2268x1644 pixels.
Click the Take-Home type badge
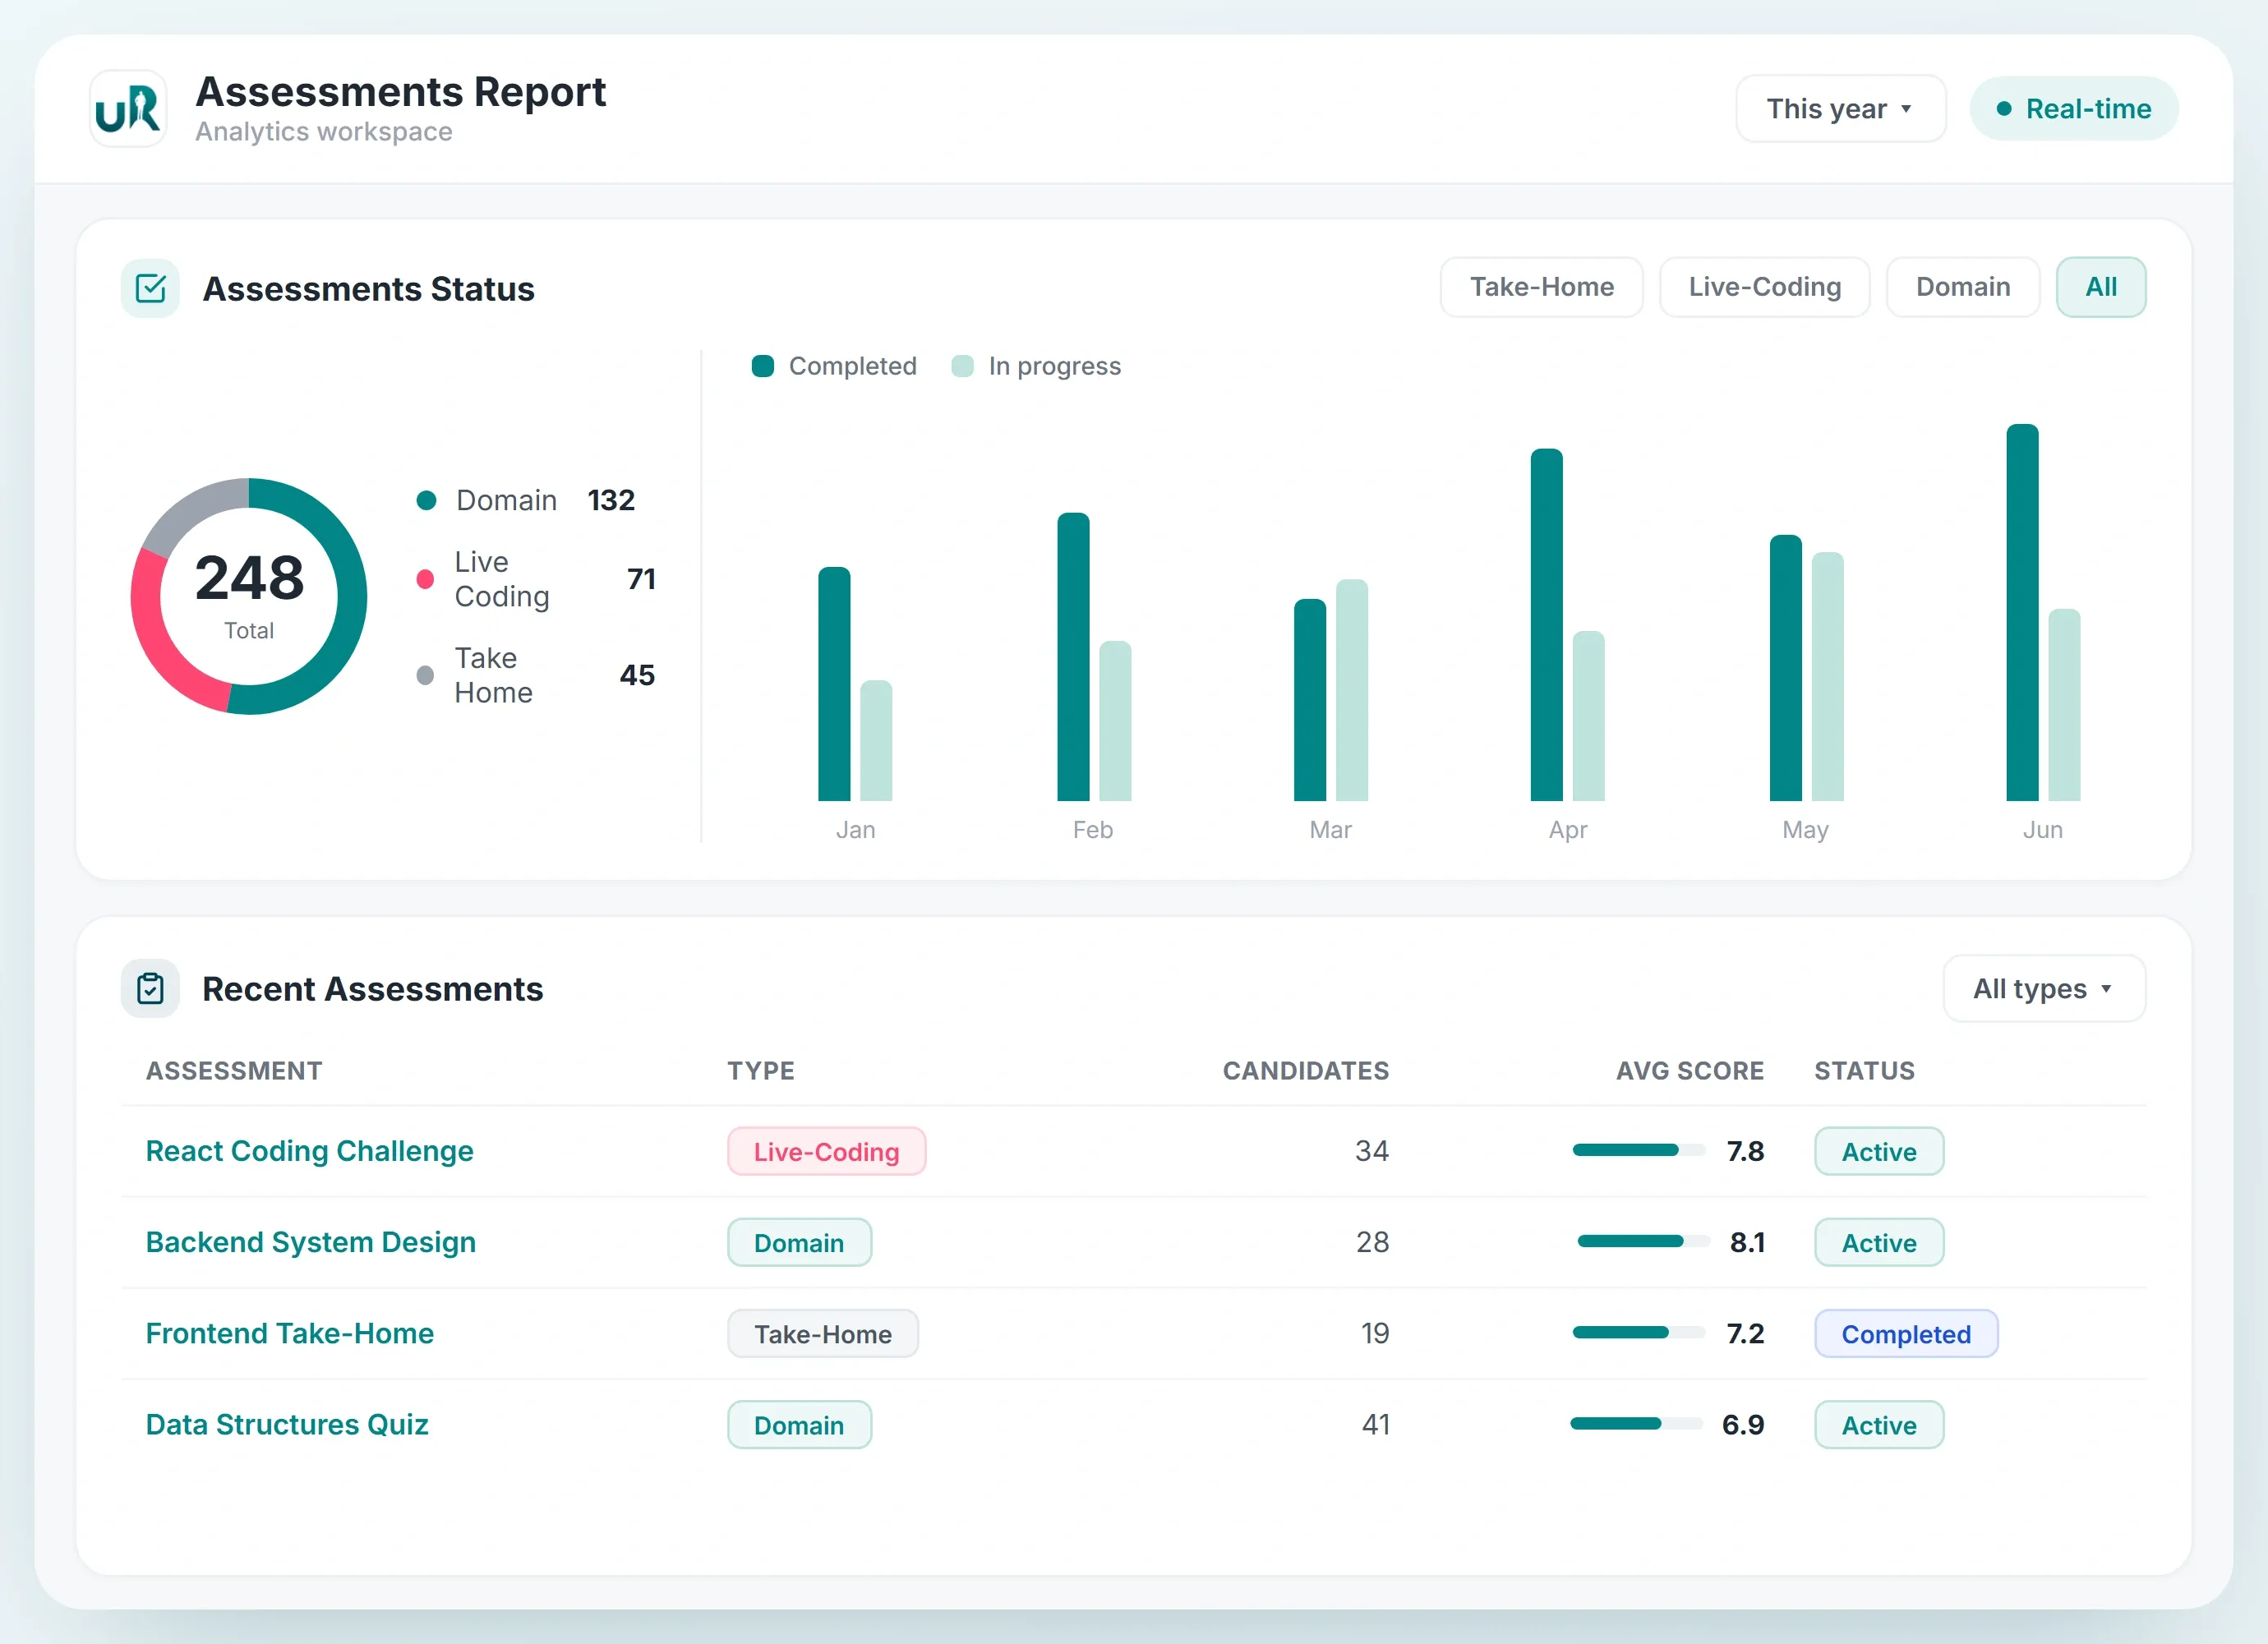tap(822, 1333)
